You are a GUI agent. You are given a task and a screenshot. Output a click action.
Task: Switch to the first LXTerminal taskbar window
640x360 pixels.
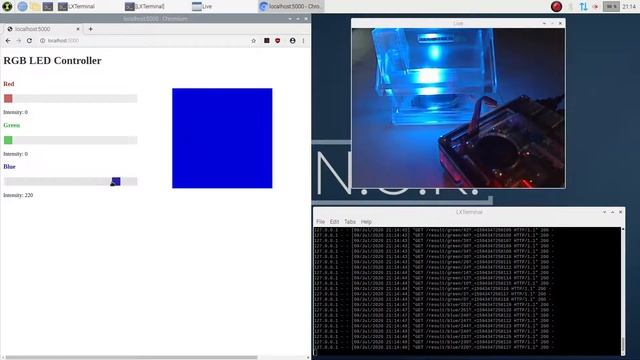point(76,6)
